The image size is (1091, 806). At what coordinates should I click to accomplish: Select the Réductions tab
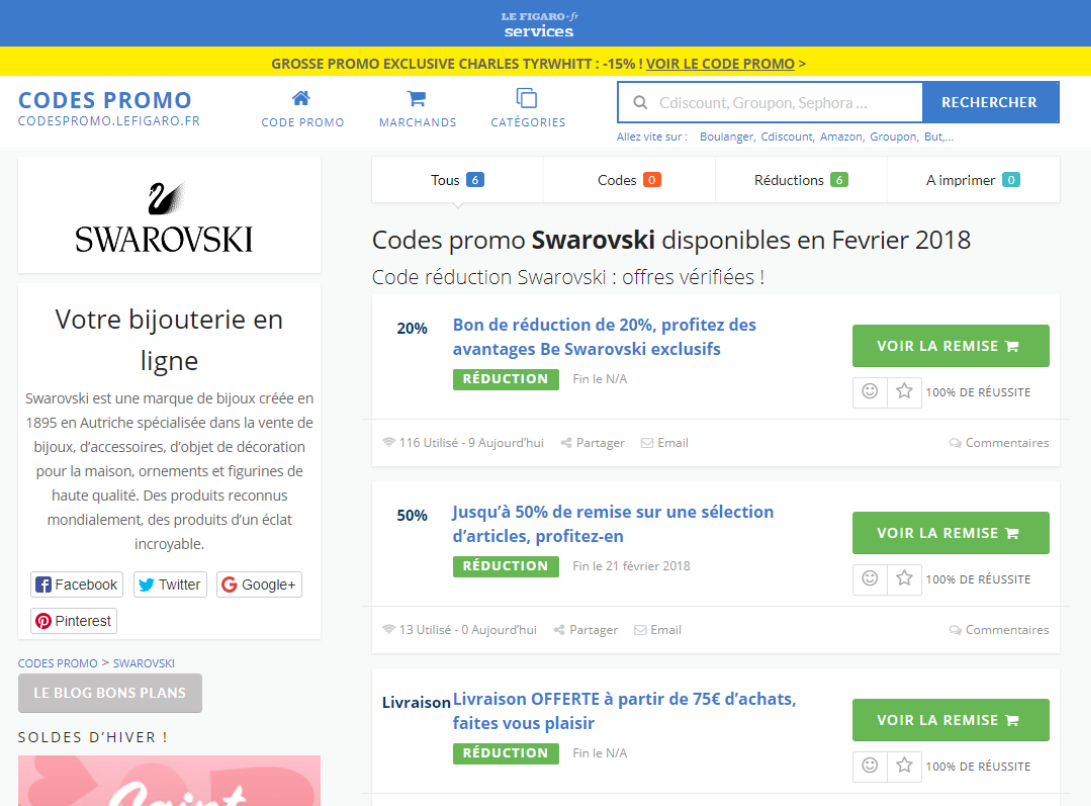pyautogui.click(x=801, y=180)
